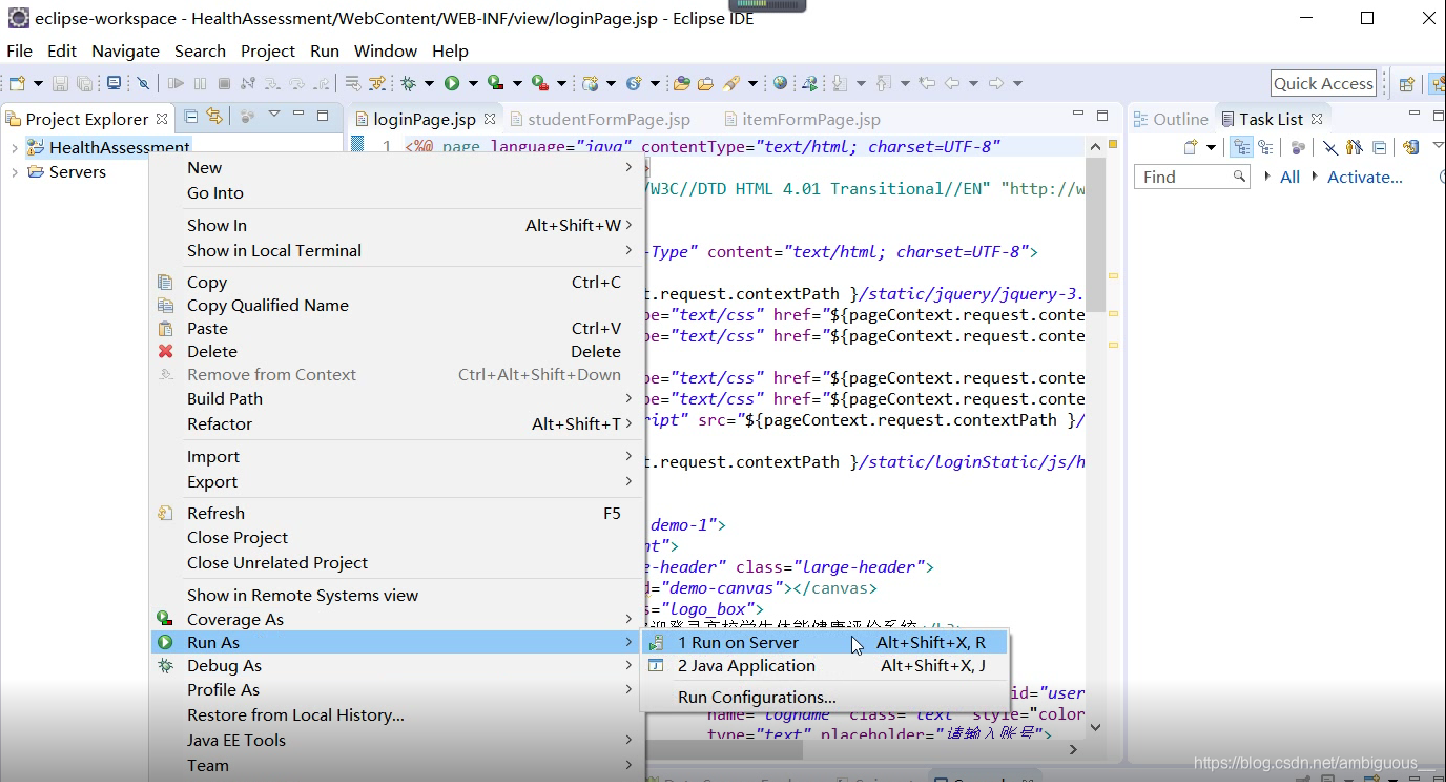The height and width of the screenshot is (782, 1446).
Task: Open a Terminal from the toolbar icon
Action: coord(114,83)
